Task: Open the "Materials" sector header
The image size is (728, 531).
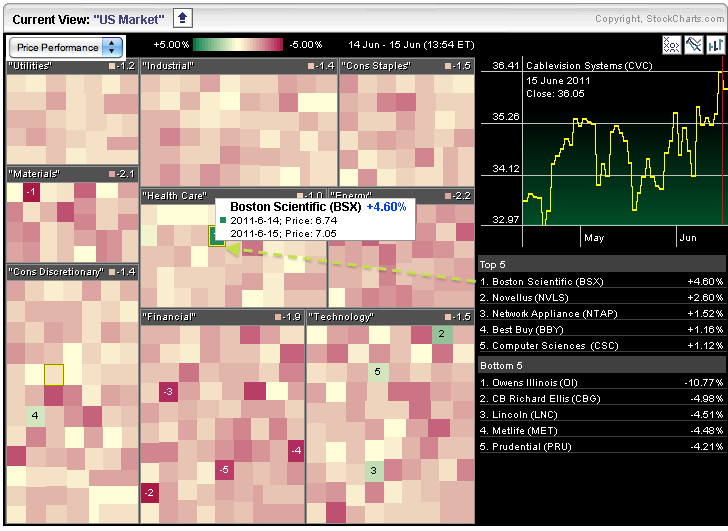Action: click(72, 174)
